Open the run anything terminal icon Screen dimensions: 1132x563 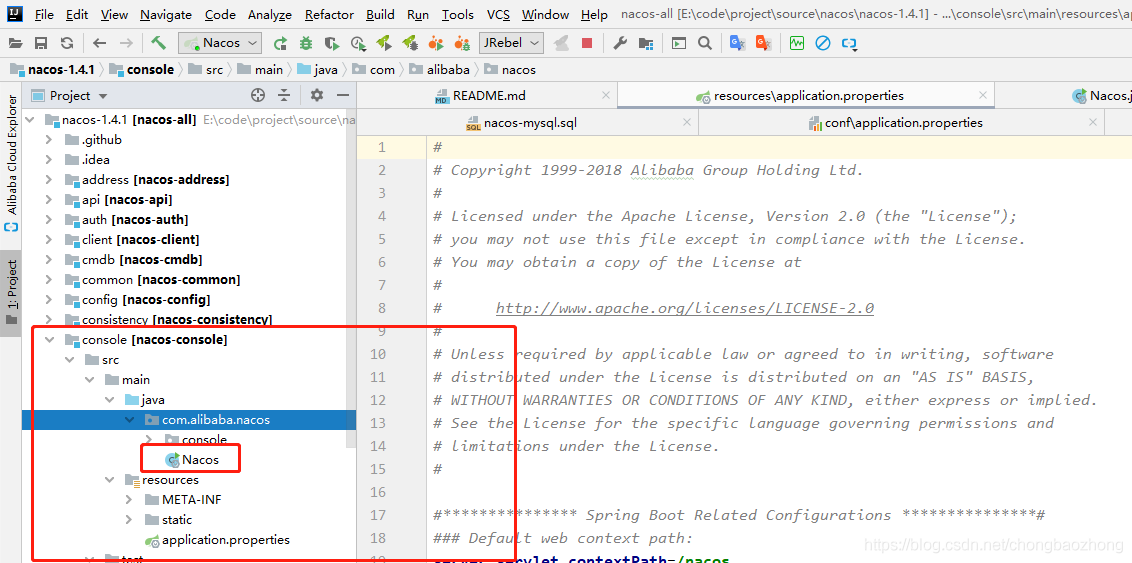click(678, 43)
